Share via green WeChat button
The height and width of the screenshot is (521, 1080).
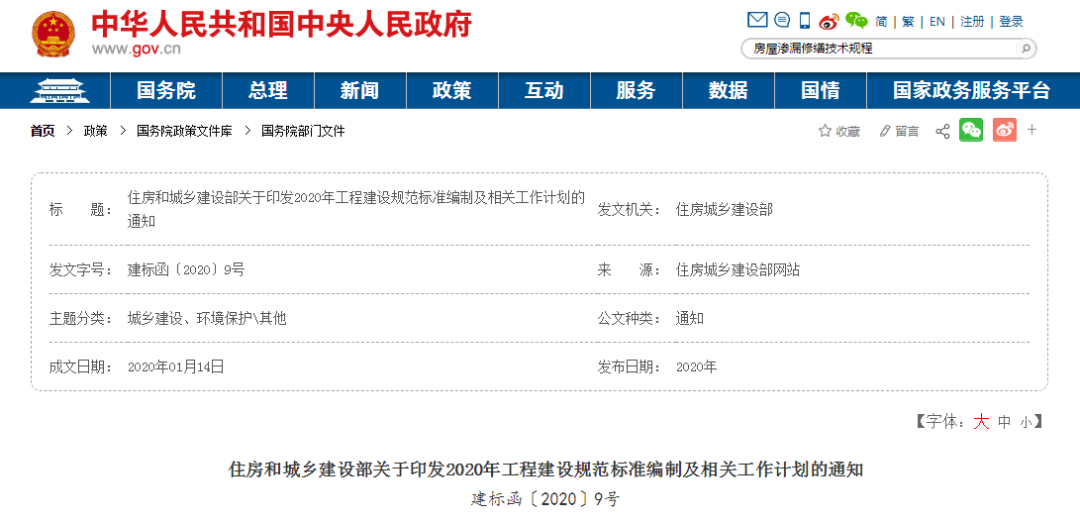pos(971,130)
